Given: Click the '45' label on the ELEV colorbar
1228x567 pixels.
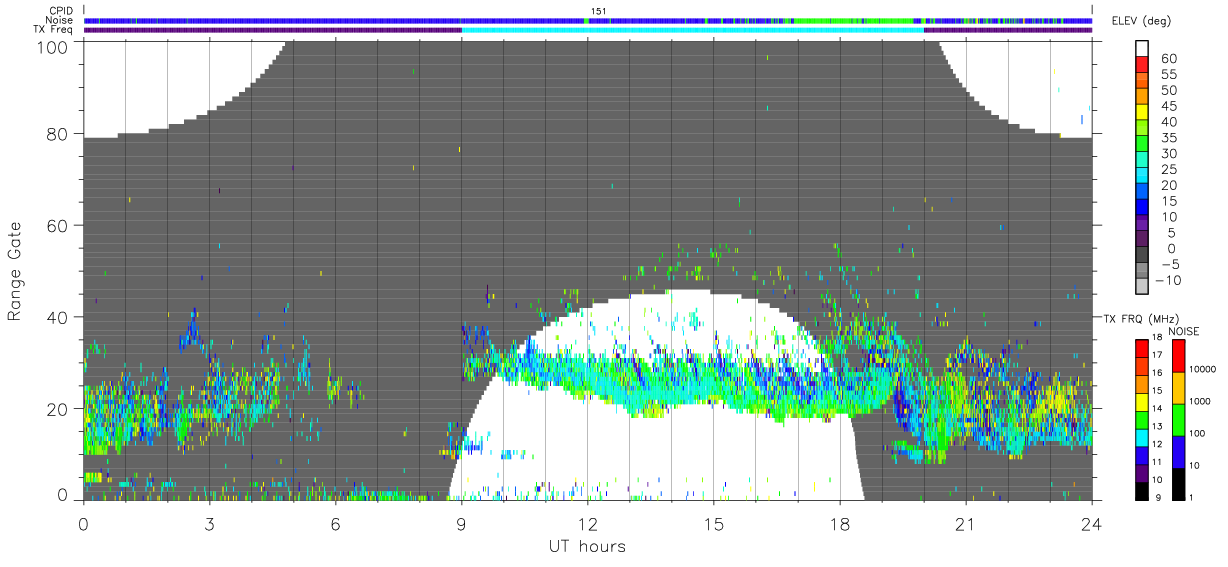Looking at the screenshot, I should coord(1167,107).
